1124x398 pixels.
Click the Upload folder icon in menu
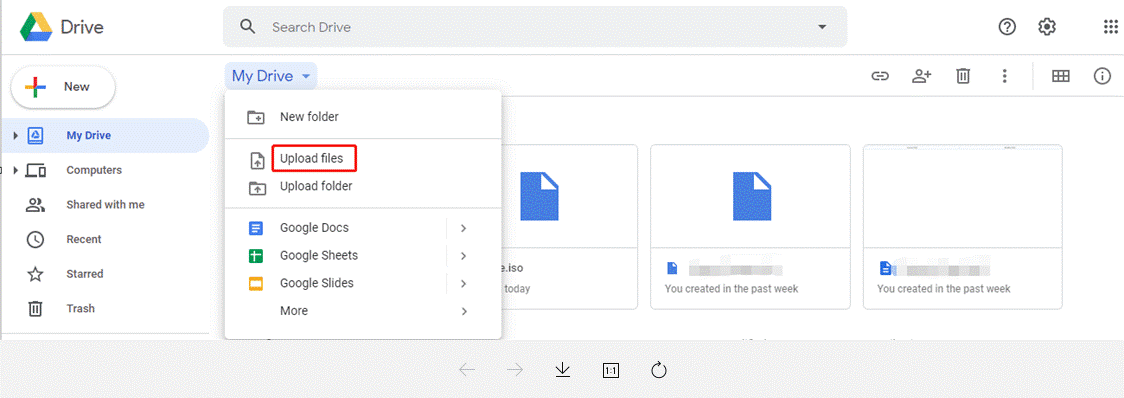coord(257,188)
